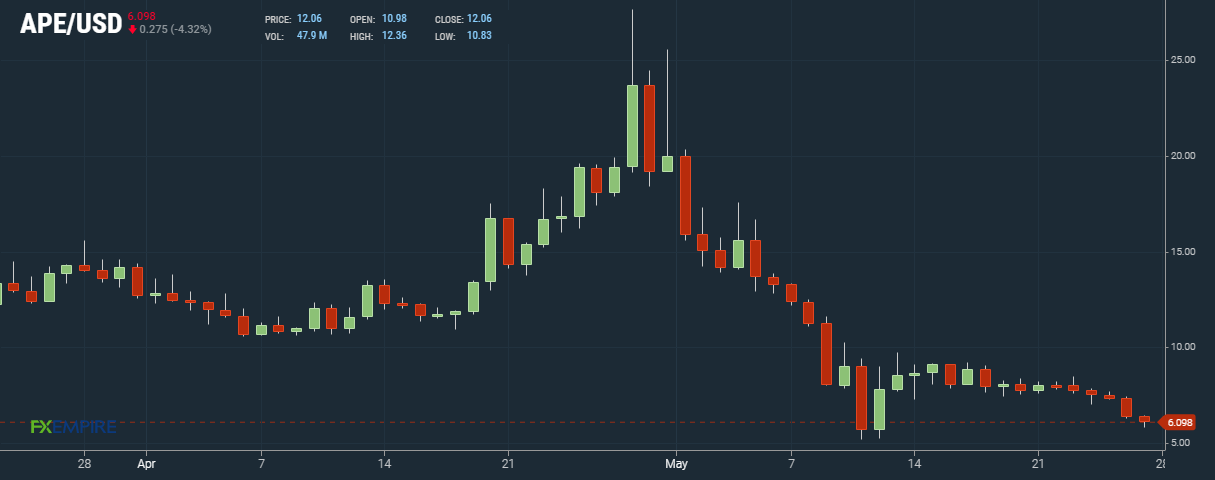Viewport: 1215px width, 480px height.
Task: Click the 15.00 price axis label
Action: pos(1183,252)
